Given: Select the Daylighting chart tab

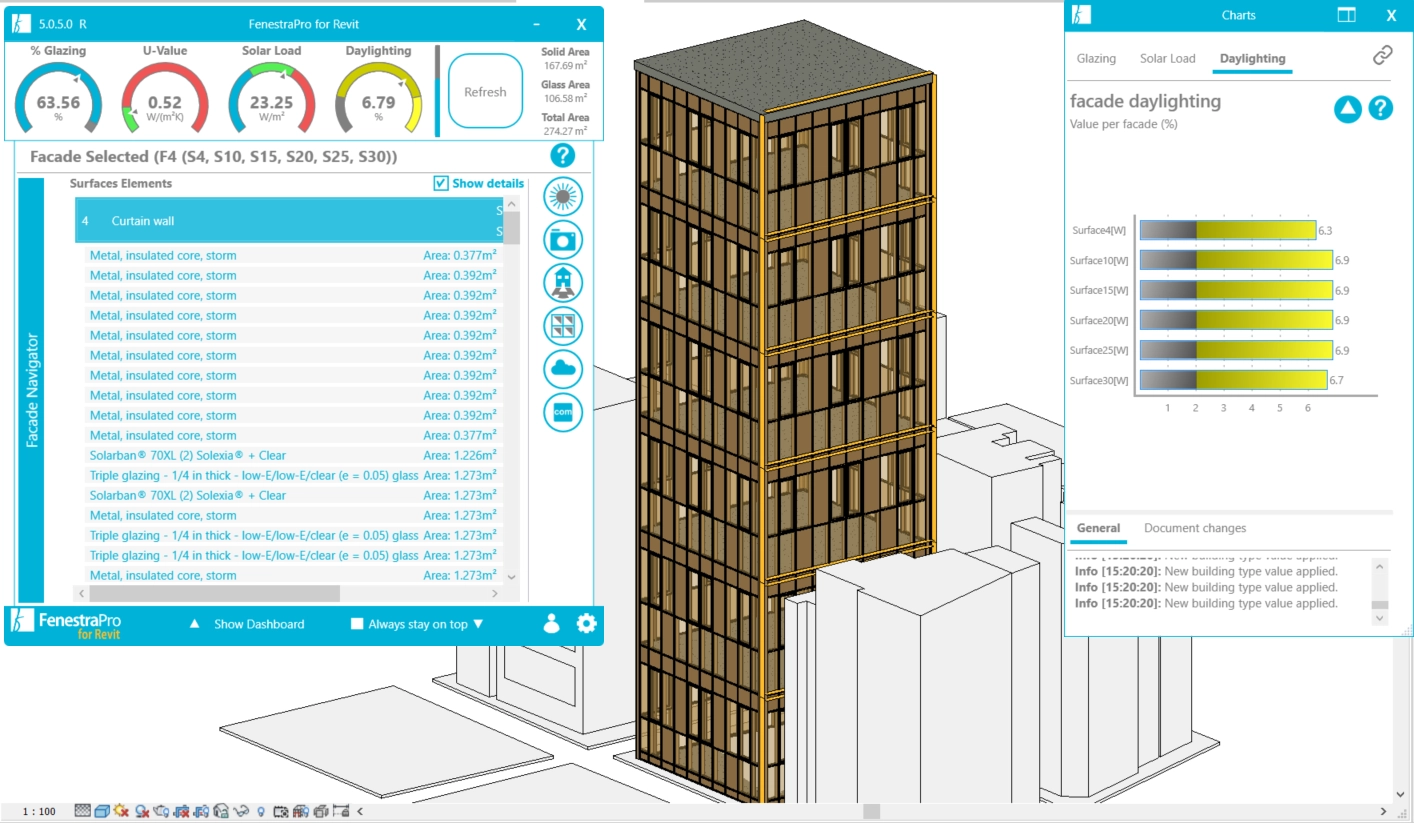Looking at the screenshot, I should pos(1252,58).
